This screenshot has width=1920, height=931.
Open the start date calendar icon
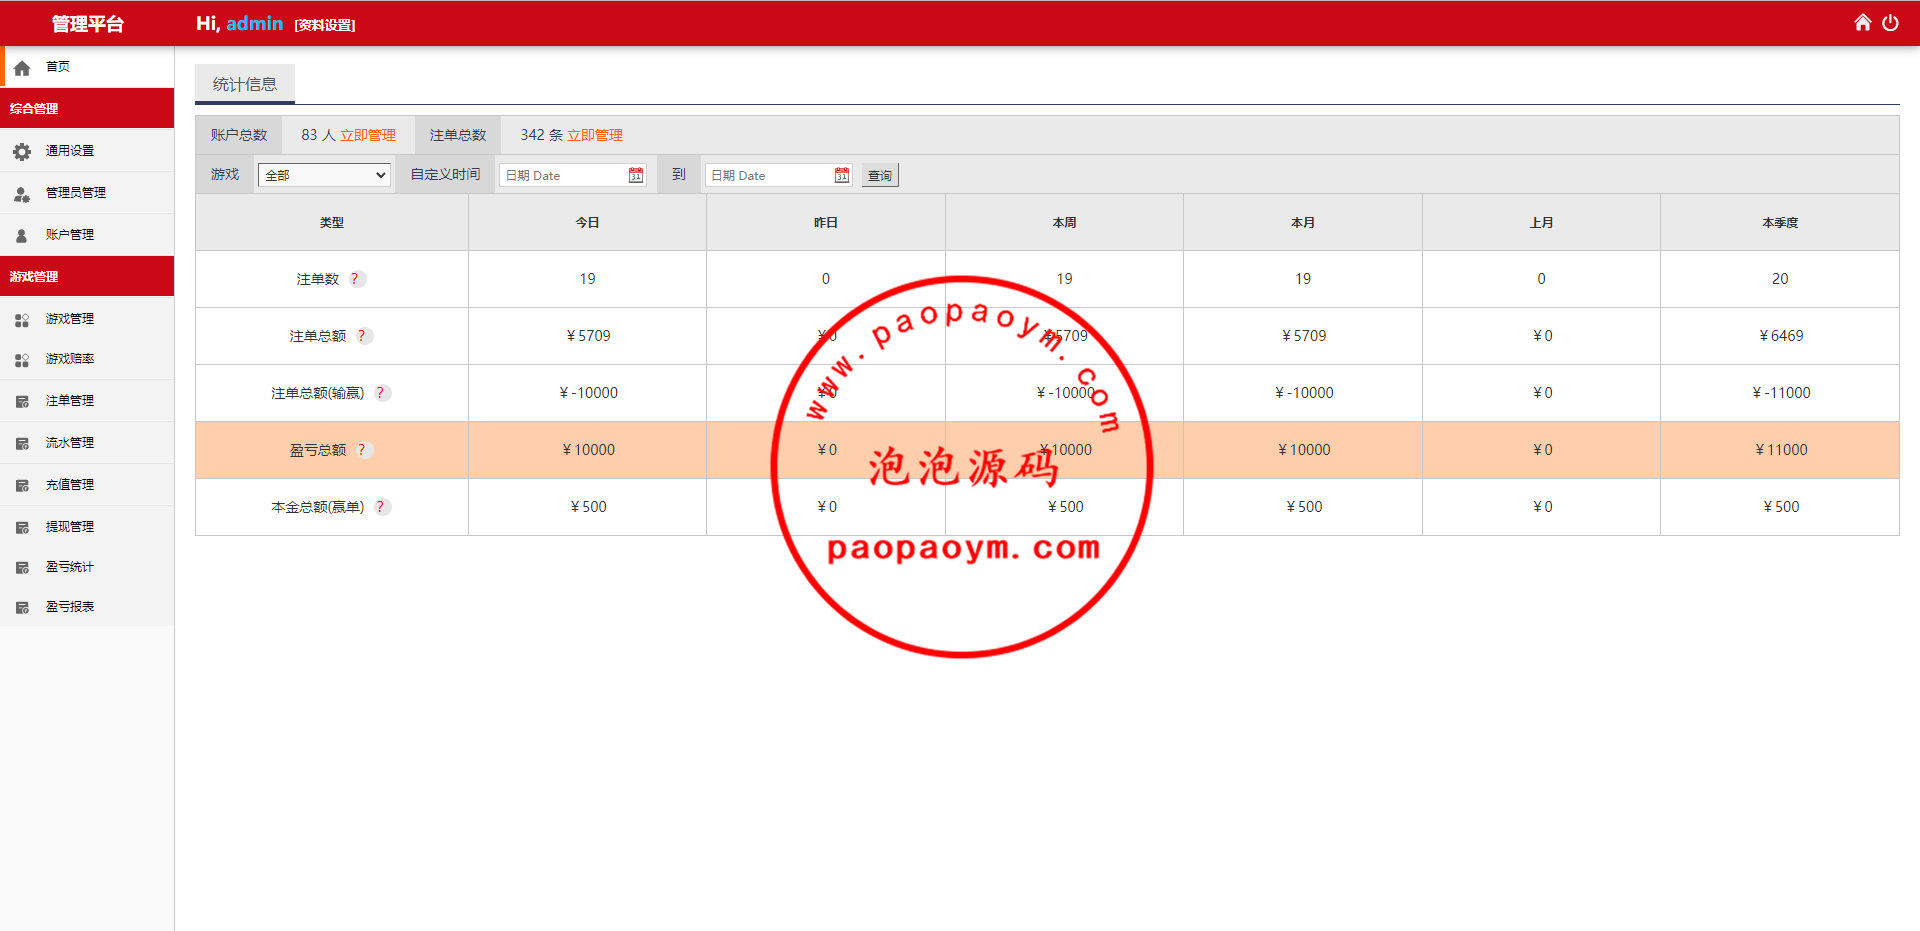[636, 175]
